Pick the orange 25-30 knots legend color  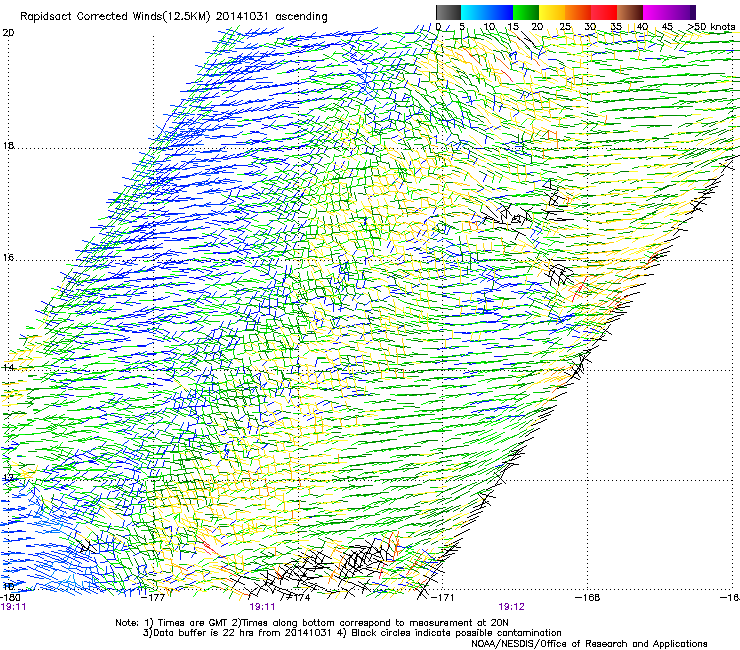[x=578, y=13]
